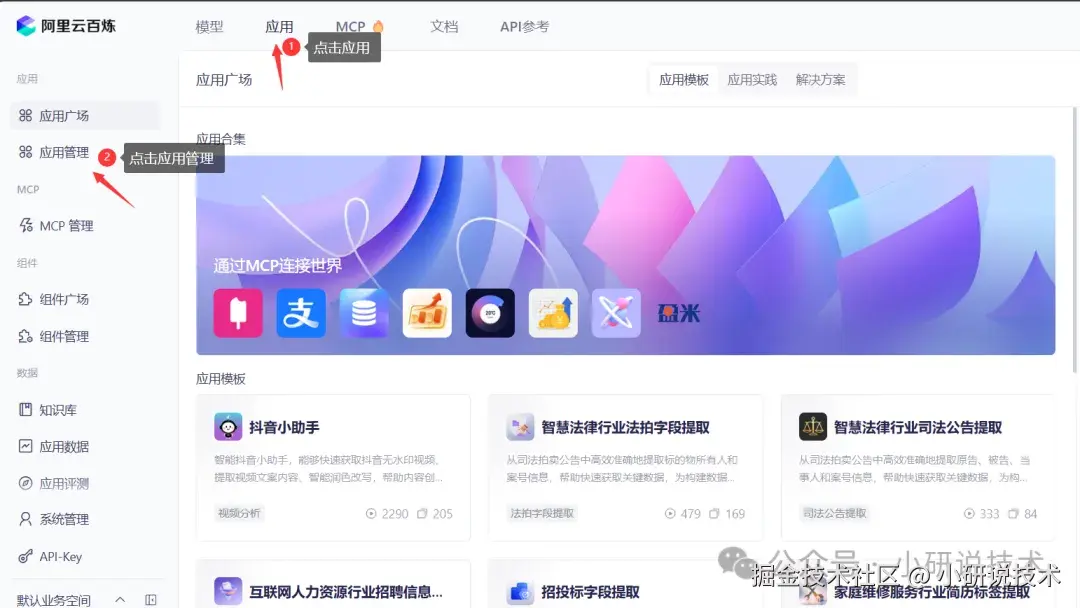Open the 文档 top navigation item
The width and height of the screenshot is (1080, 608).
coord(444,27)
